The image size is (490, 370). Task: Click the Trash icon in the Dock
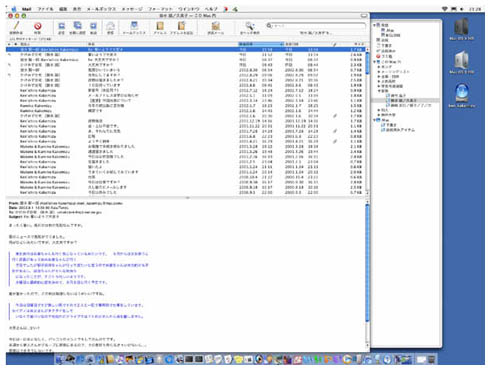431,359
